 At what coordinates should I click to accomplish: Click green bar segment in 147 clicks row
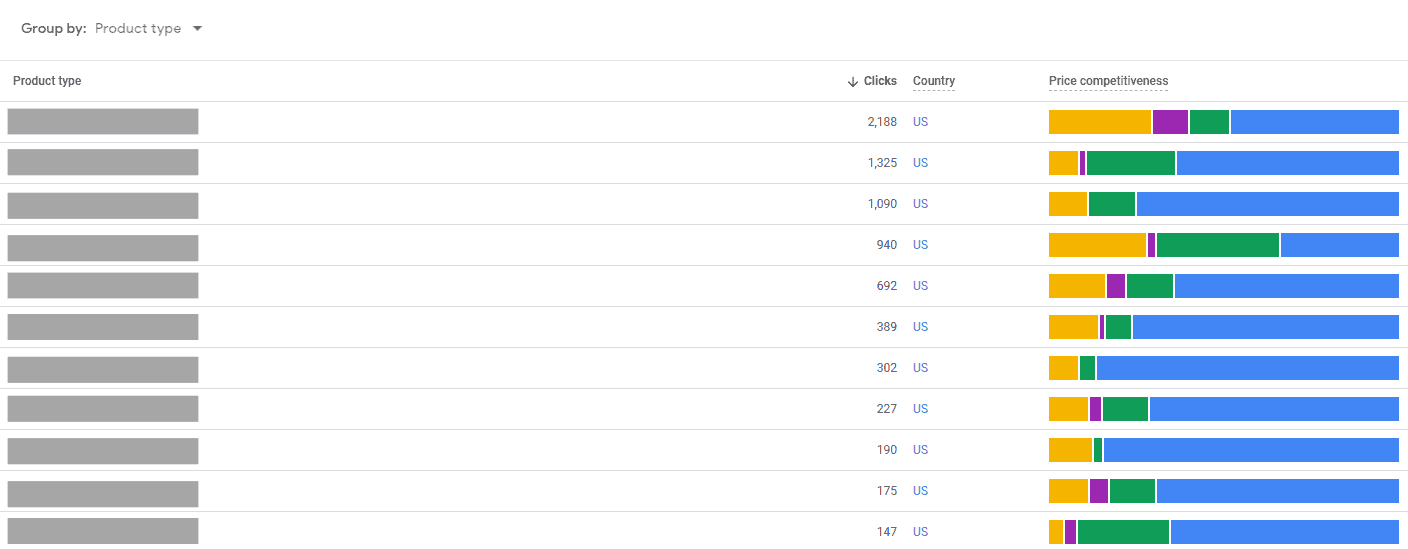[x=1122, y=532]
